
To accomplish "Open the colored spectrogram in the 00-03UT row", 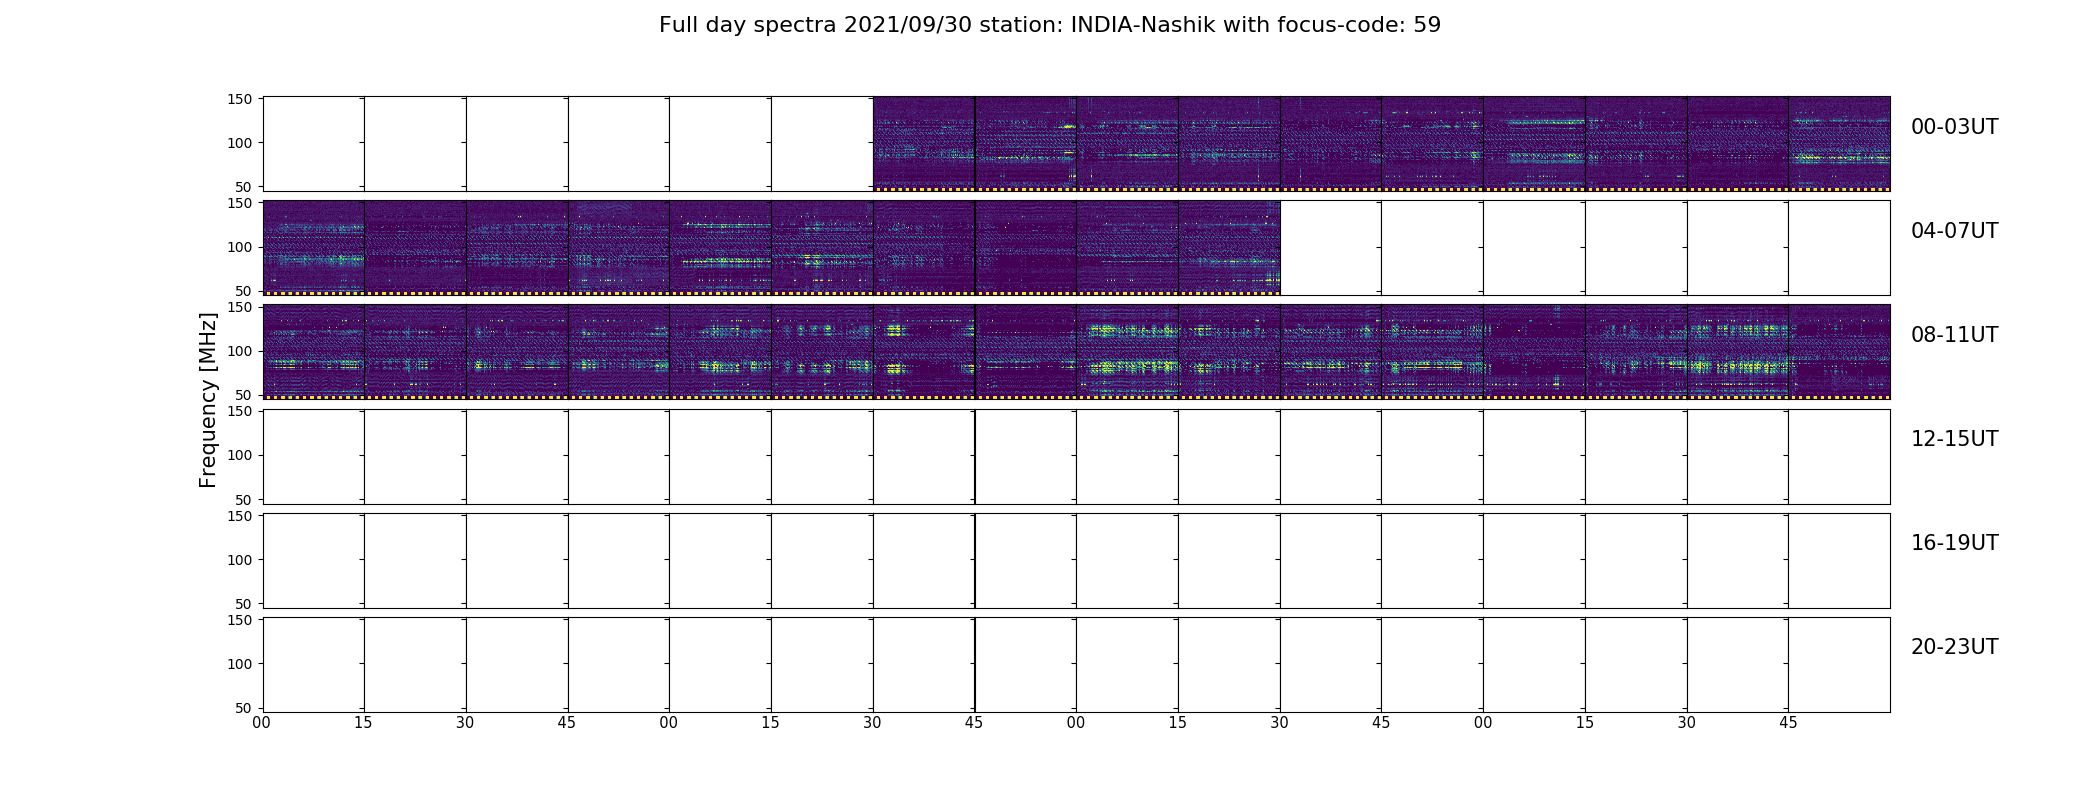I will click(x=1381, y=144).
